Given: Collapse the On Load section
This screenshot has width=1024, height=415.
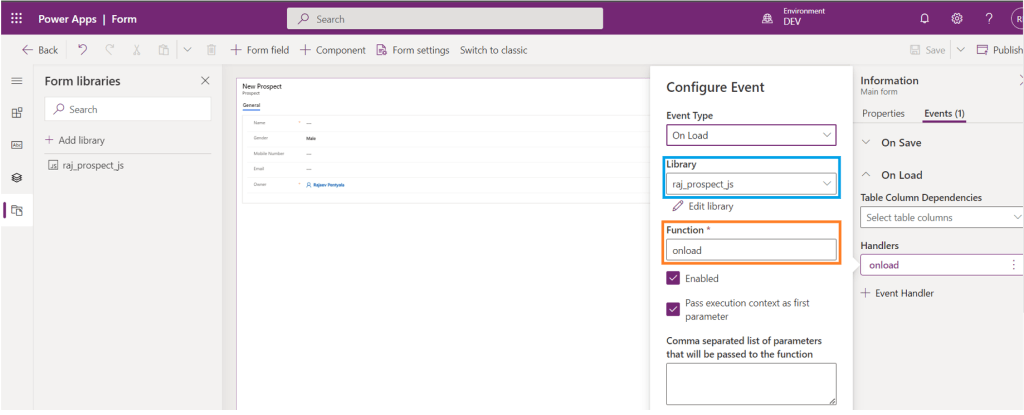Looking at the screenshot, I should [x=866, y=175].
